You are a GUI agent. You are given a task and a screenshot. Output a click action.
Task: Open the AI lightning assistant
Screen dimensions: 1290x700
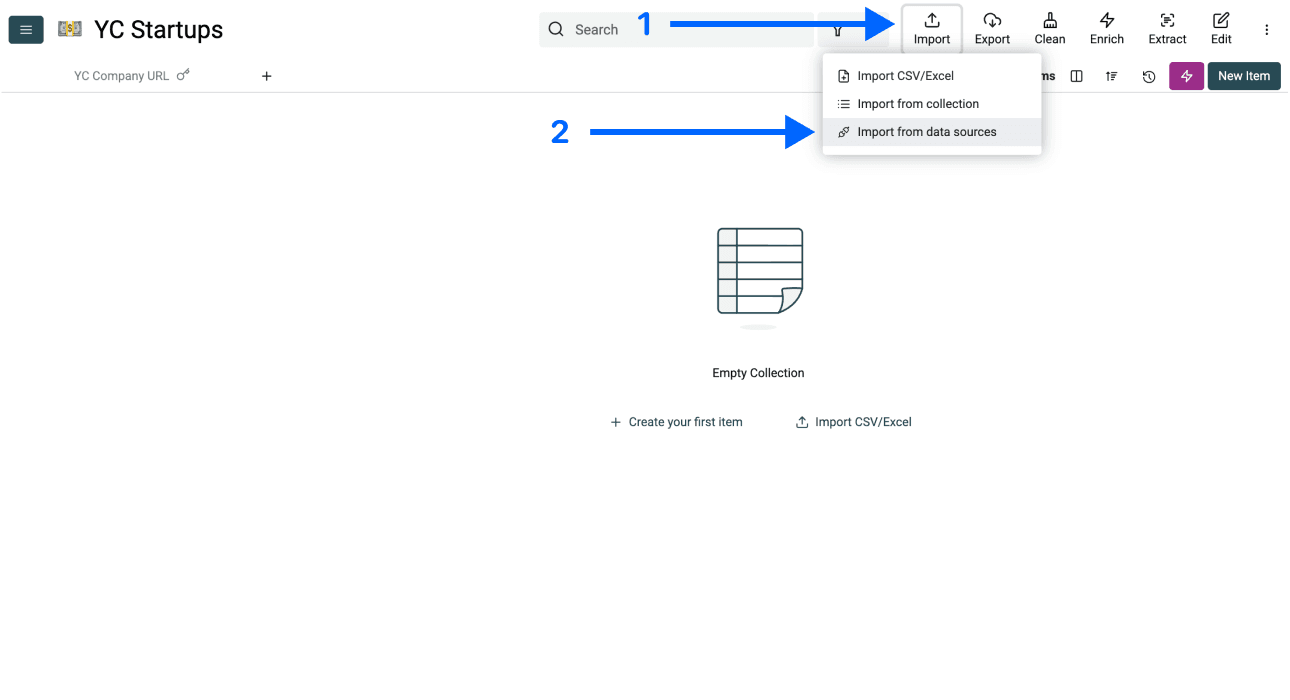[x=1186, y=76]
